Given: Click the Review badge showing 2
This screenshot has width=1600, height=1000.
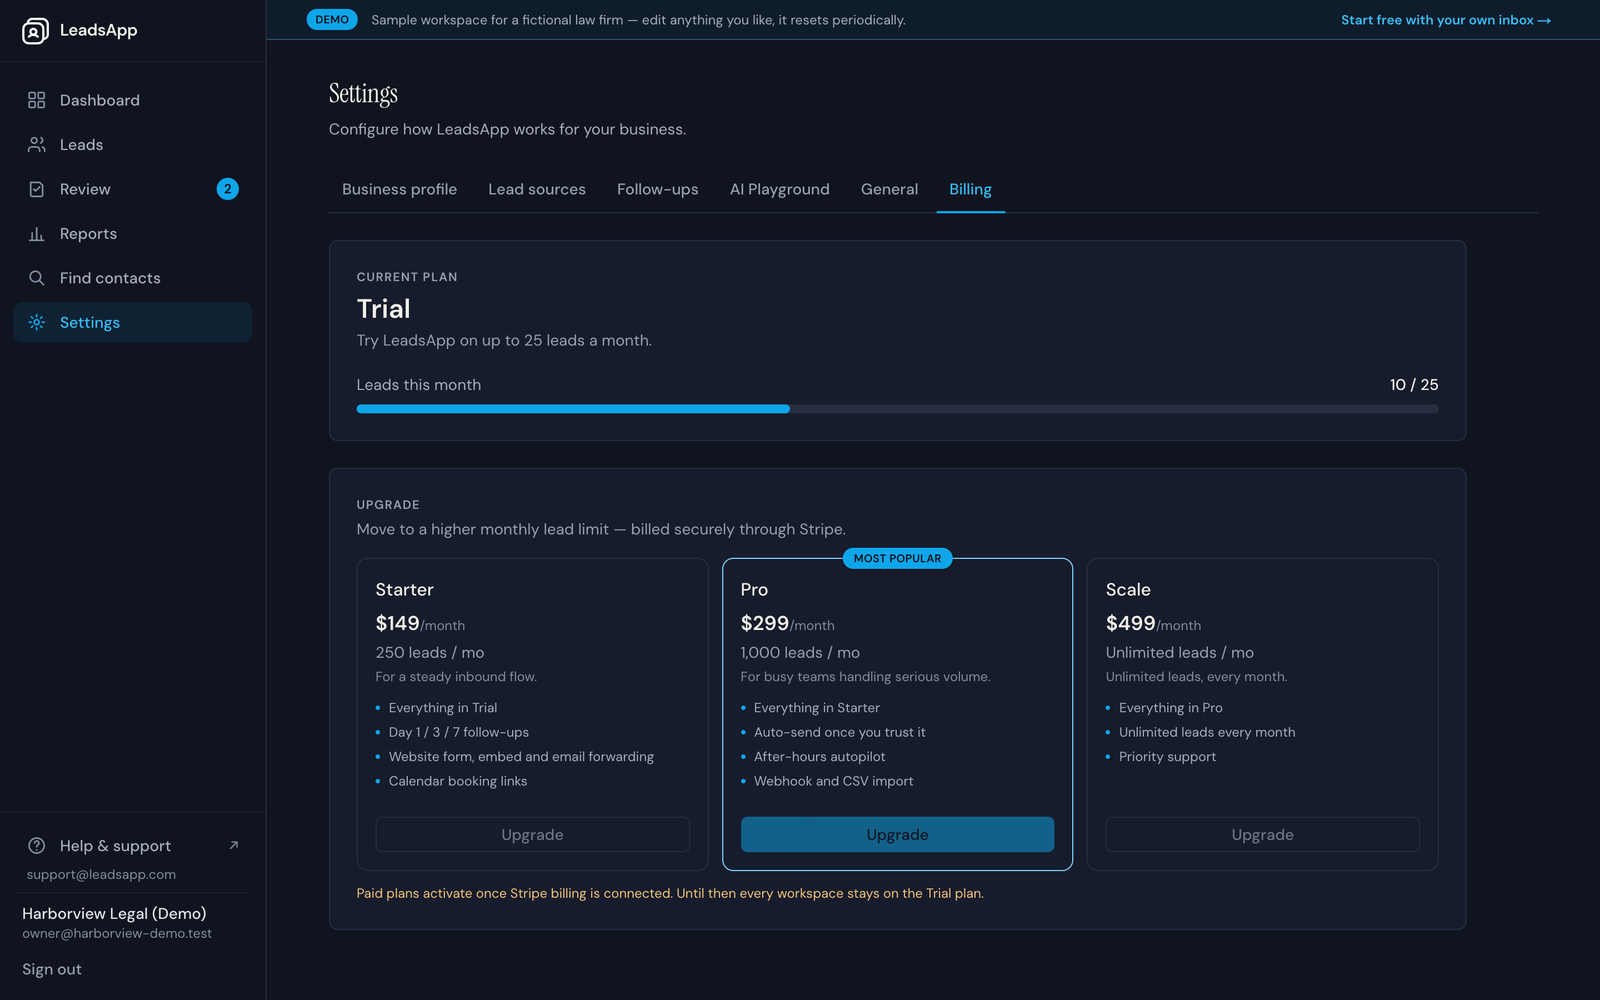Looking at the screenshot, I should (x=228, y=189).
